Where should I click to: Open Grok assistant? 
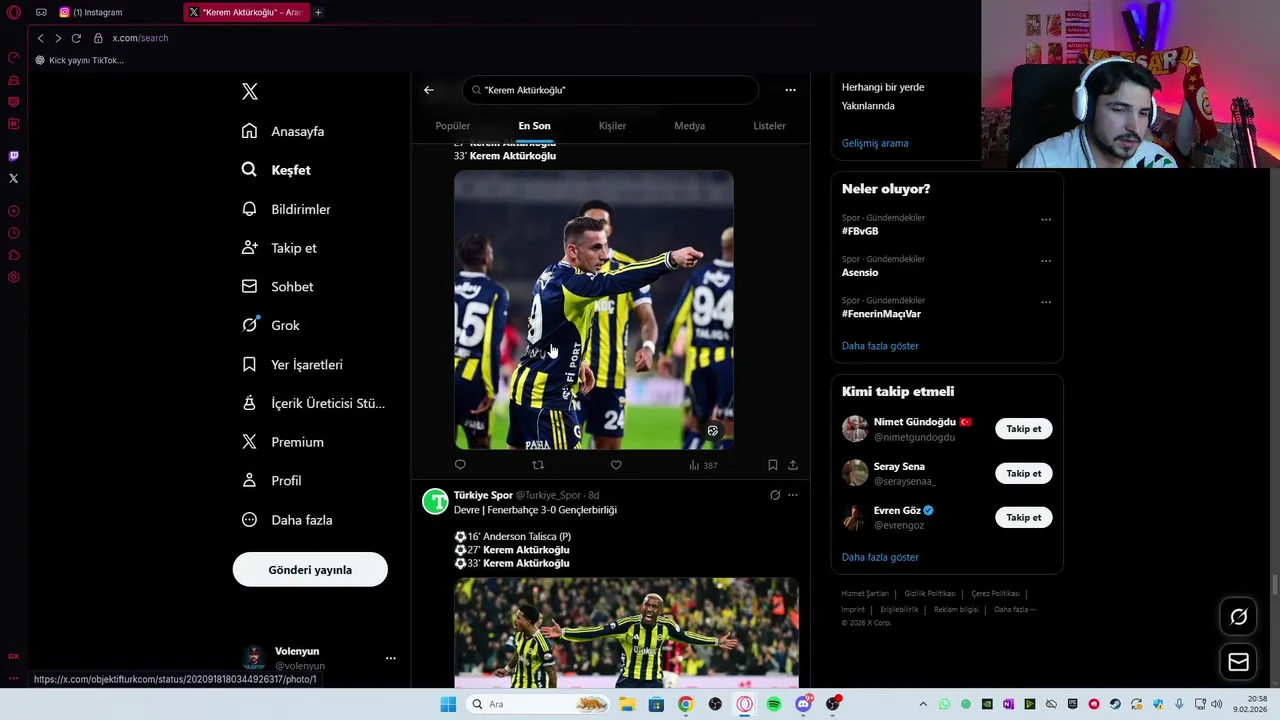pos(272,325)
